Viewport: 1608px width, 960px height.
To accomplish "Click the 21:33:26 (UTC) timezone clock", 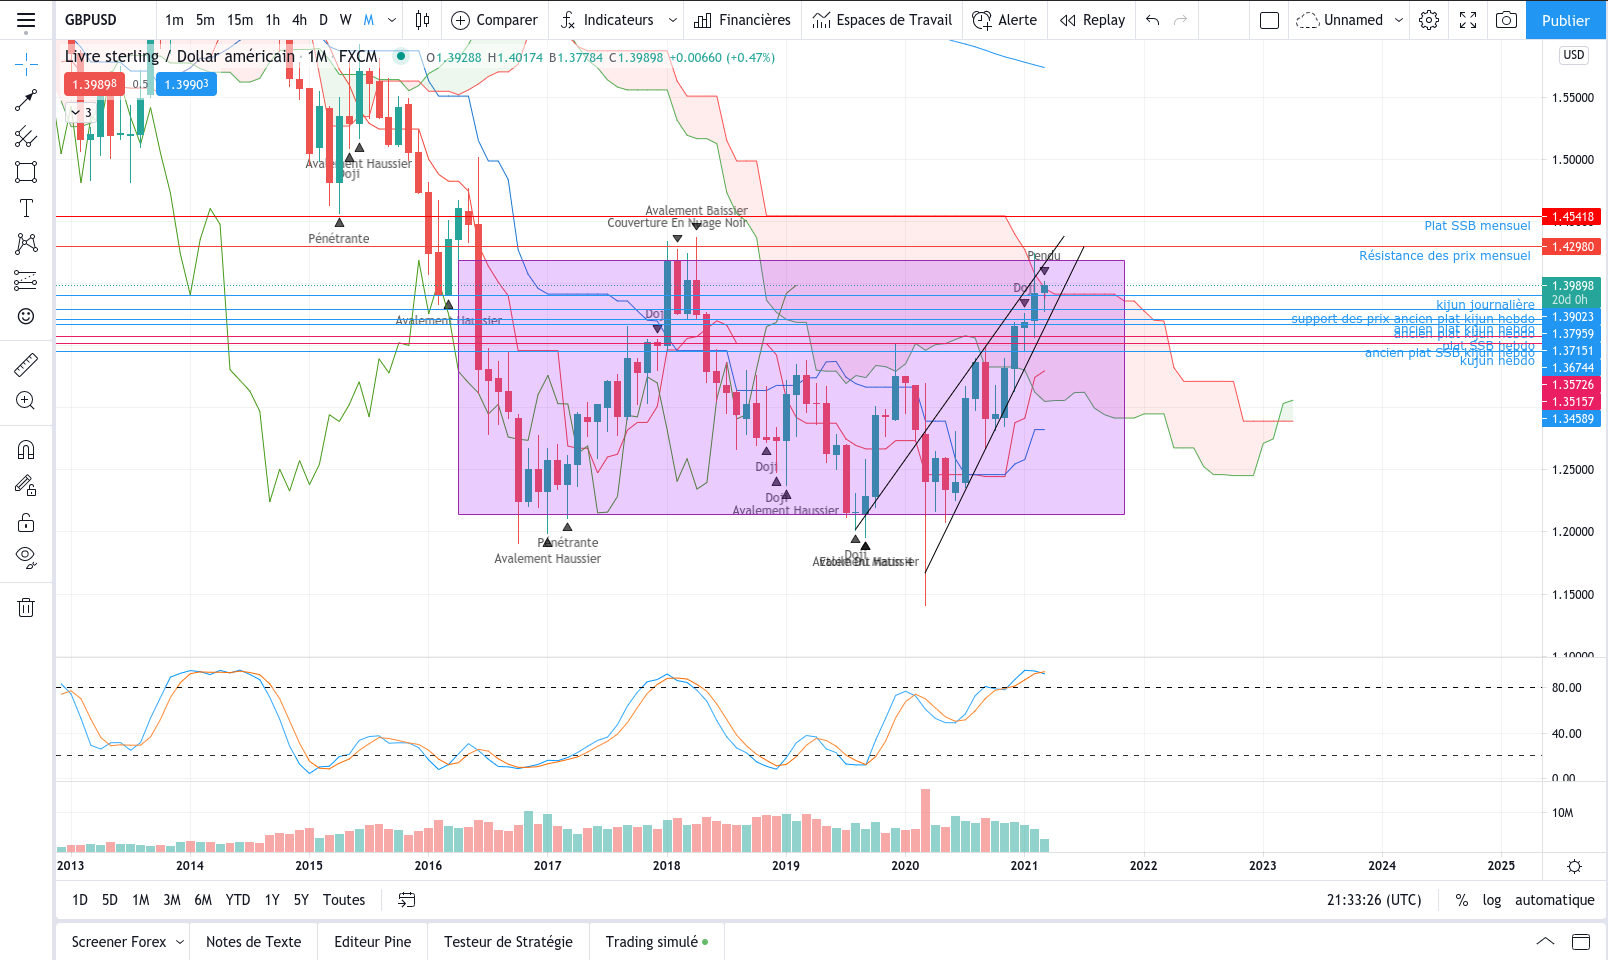I will point(1374,900).
